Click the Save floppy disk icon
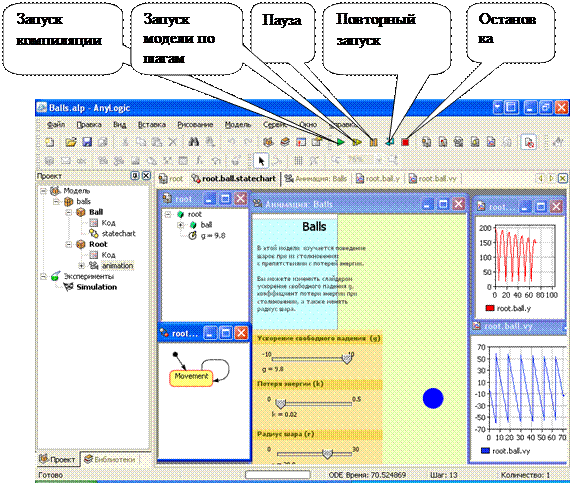Screen dimensions: 570x483 [x=87, y=142]
